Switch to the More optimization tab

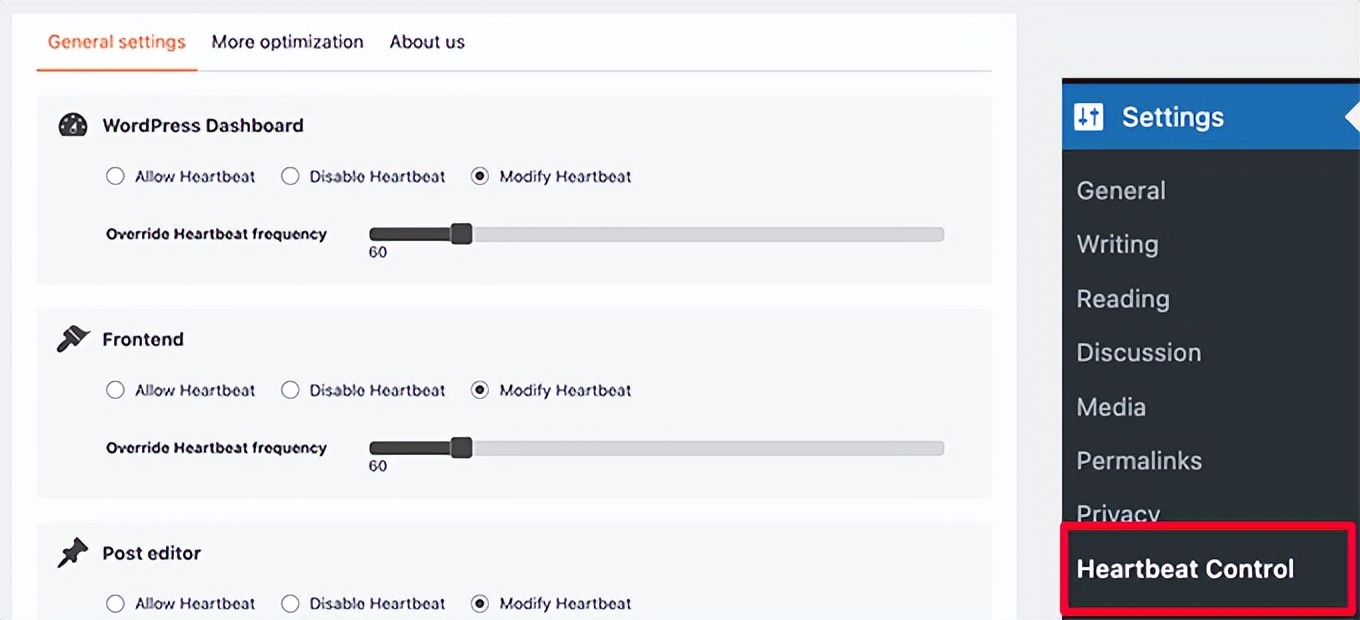(x=287, y=42)
